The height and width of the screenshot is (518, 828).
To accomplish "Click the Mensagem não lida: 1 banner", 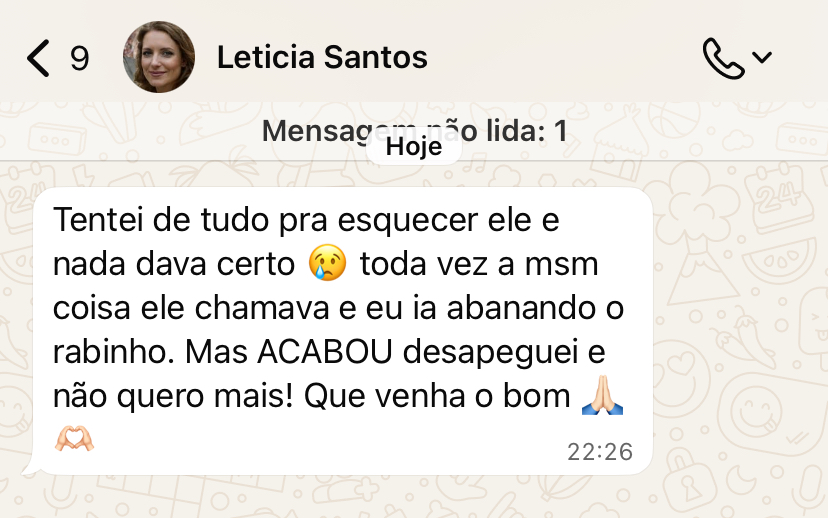I will pyautogui.click(x=414, y=131).
